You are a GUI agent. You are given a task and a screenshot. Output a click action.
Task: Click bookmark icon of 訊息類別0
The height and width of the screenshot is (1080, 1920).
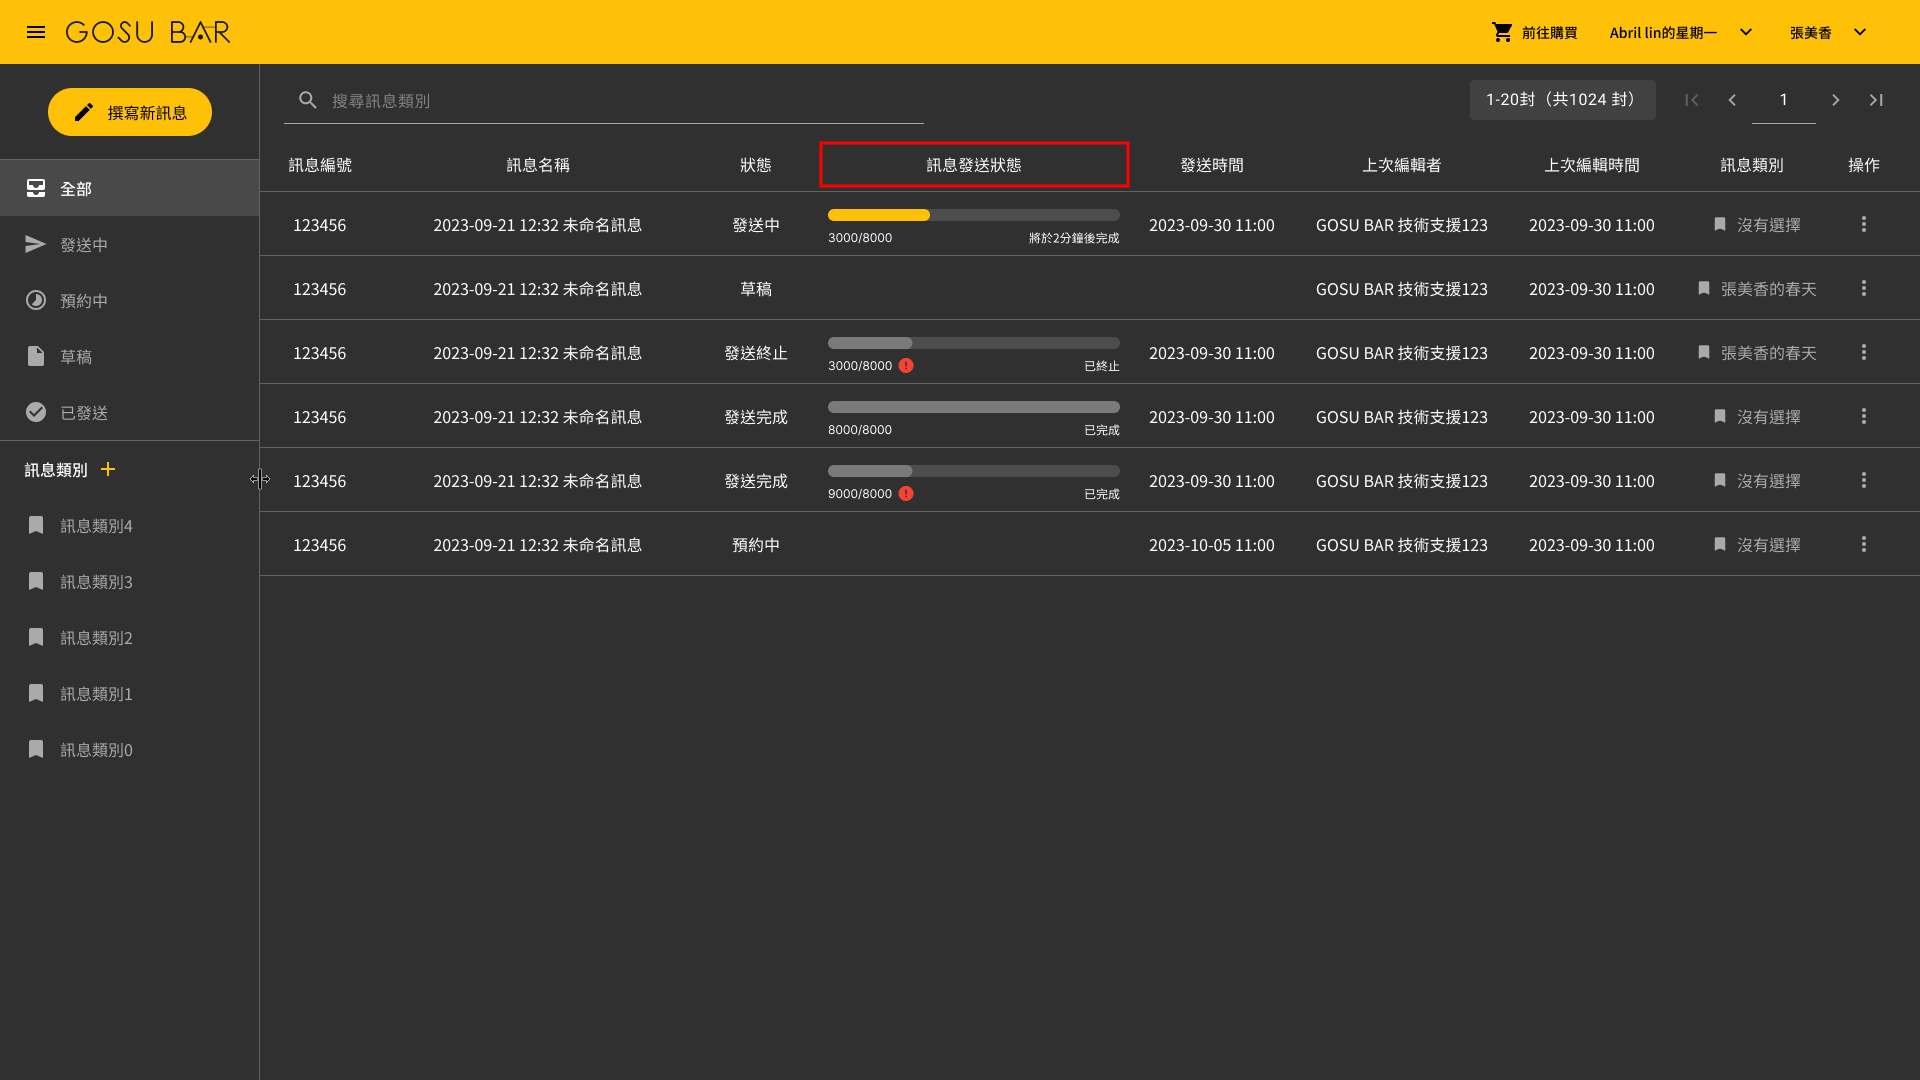click(36, 749)
